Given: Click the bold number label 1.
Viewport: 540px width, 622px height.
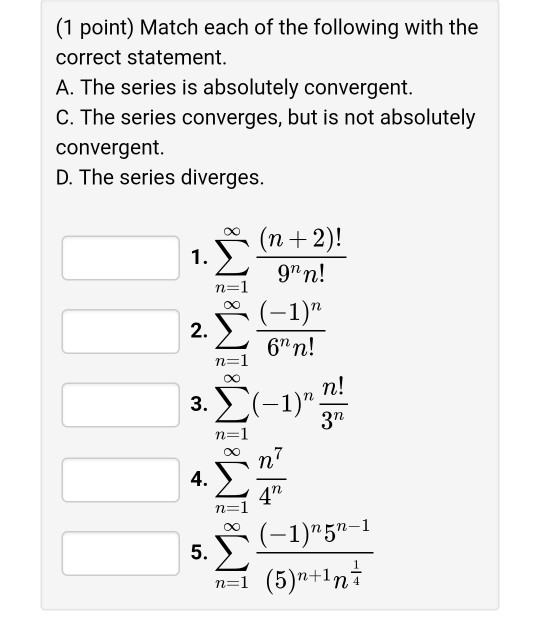Looking at the screenshot, I should pos(199,257).
